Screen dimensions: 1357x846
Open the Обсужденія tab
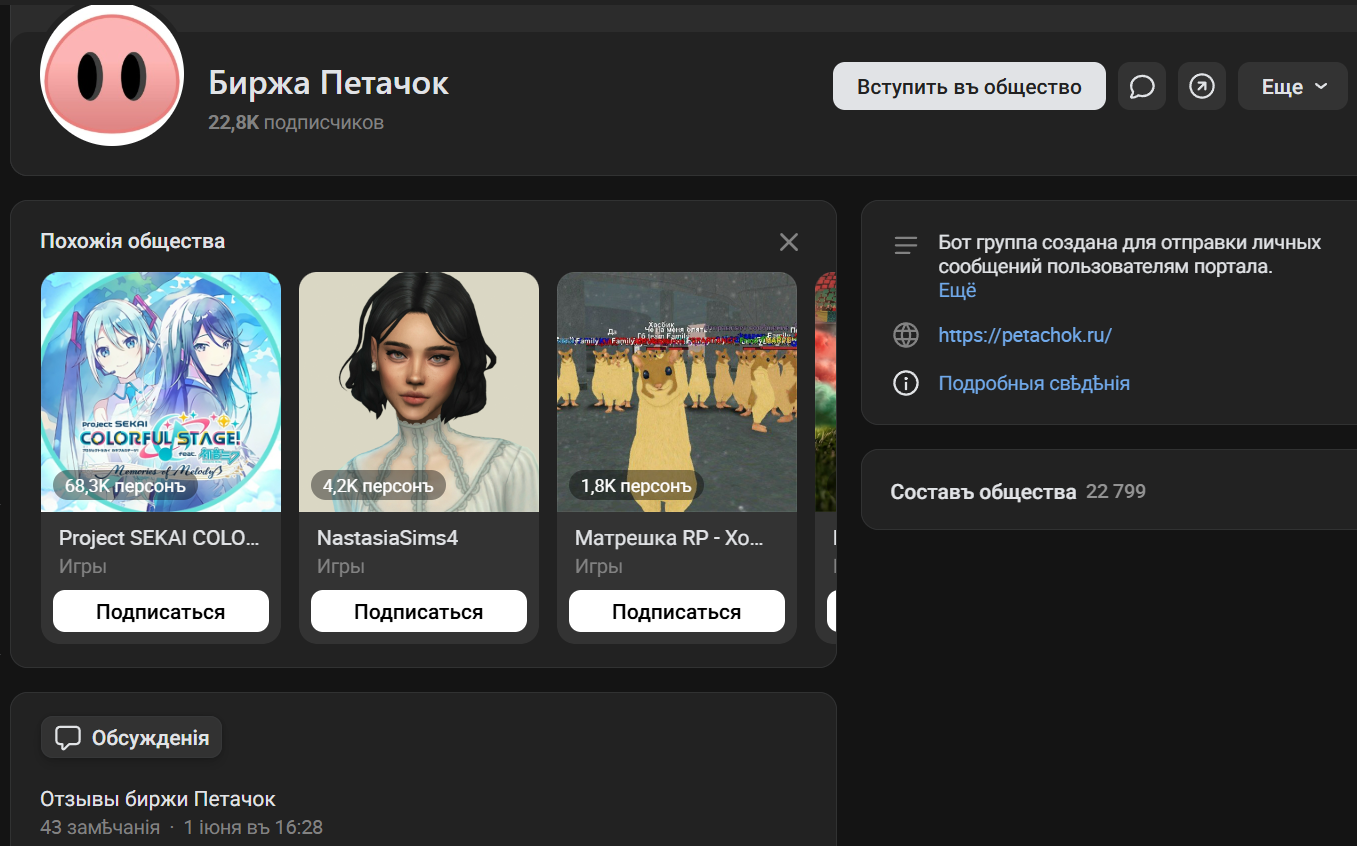coord(131,738)
